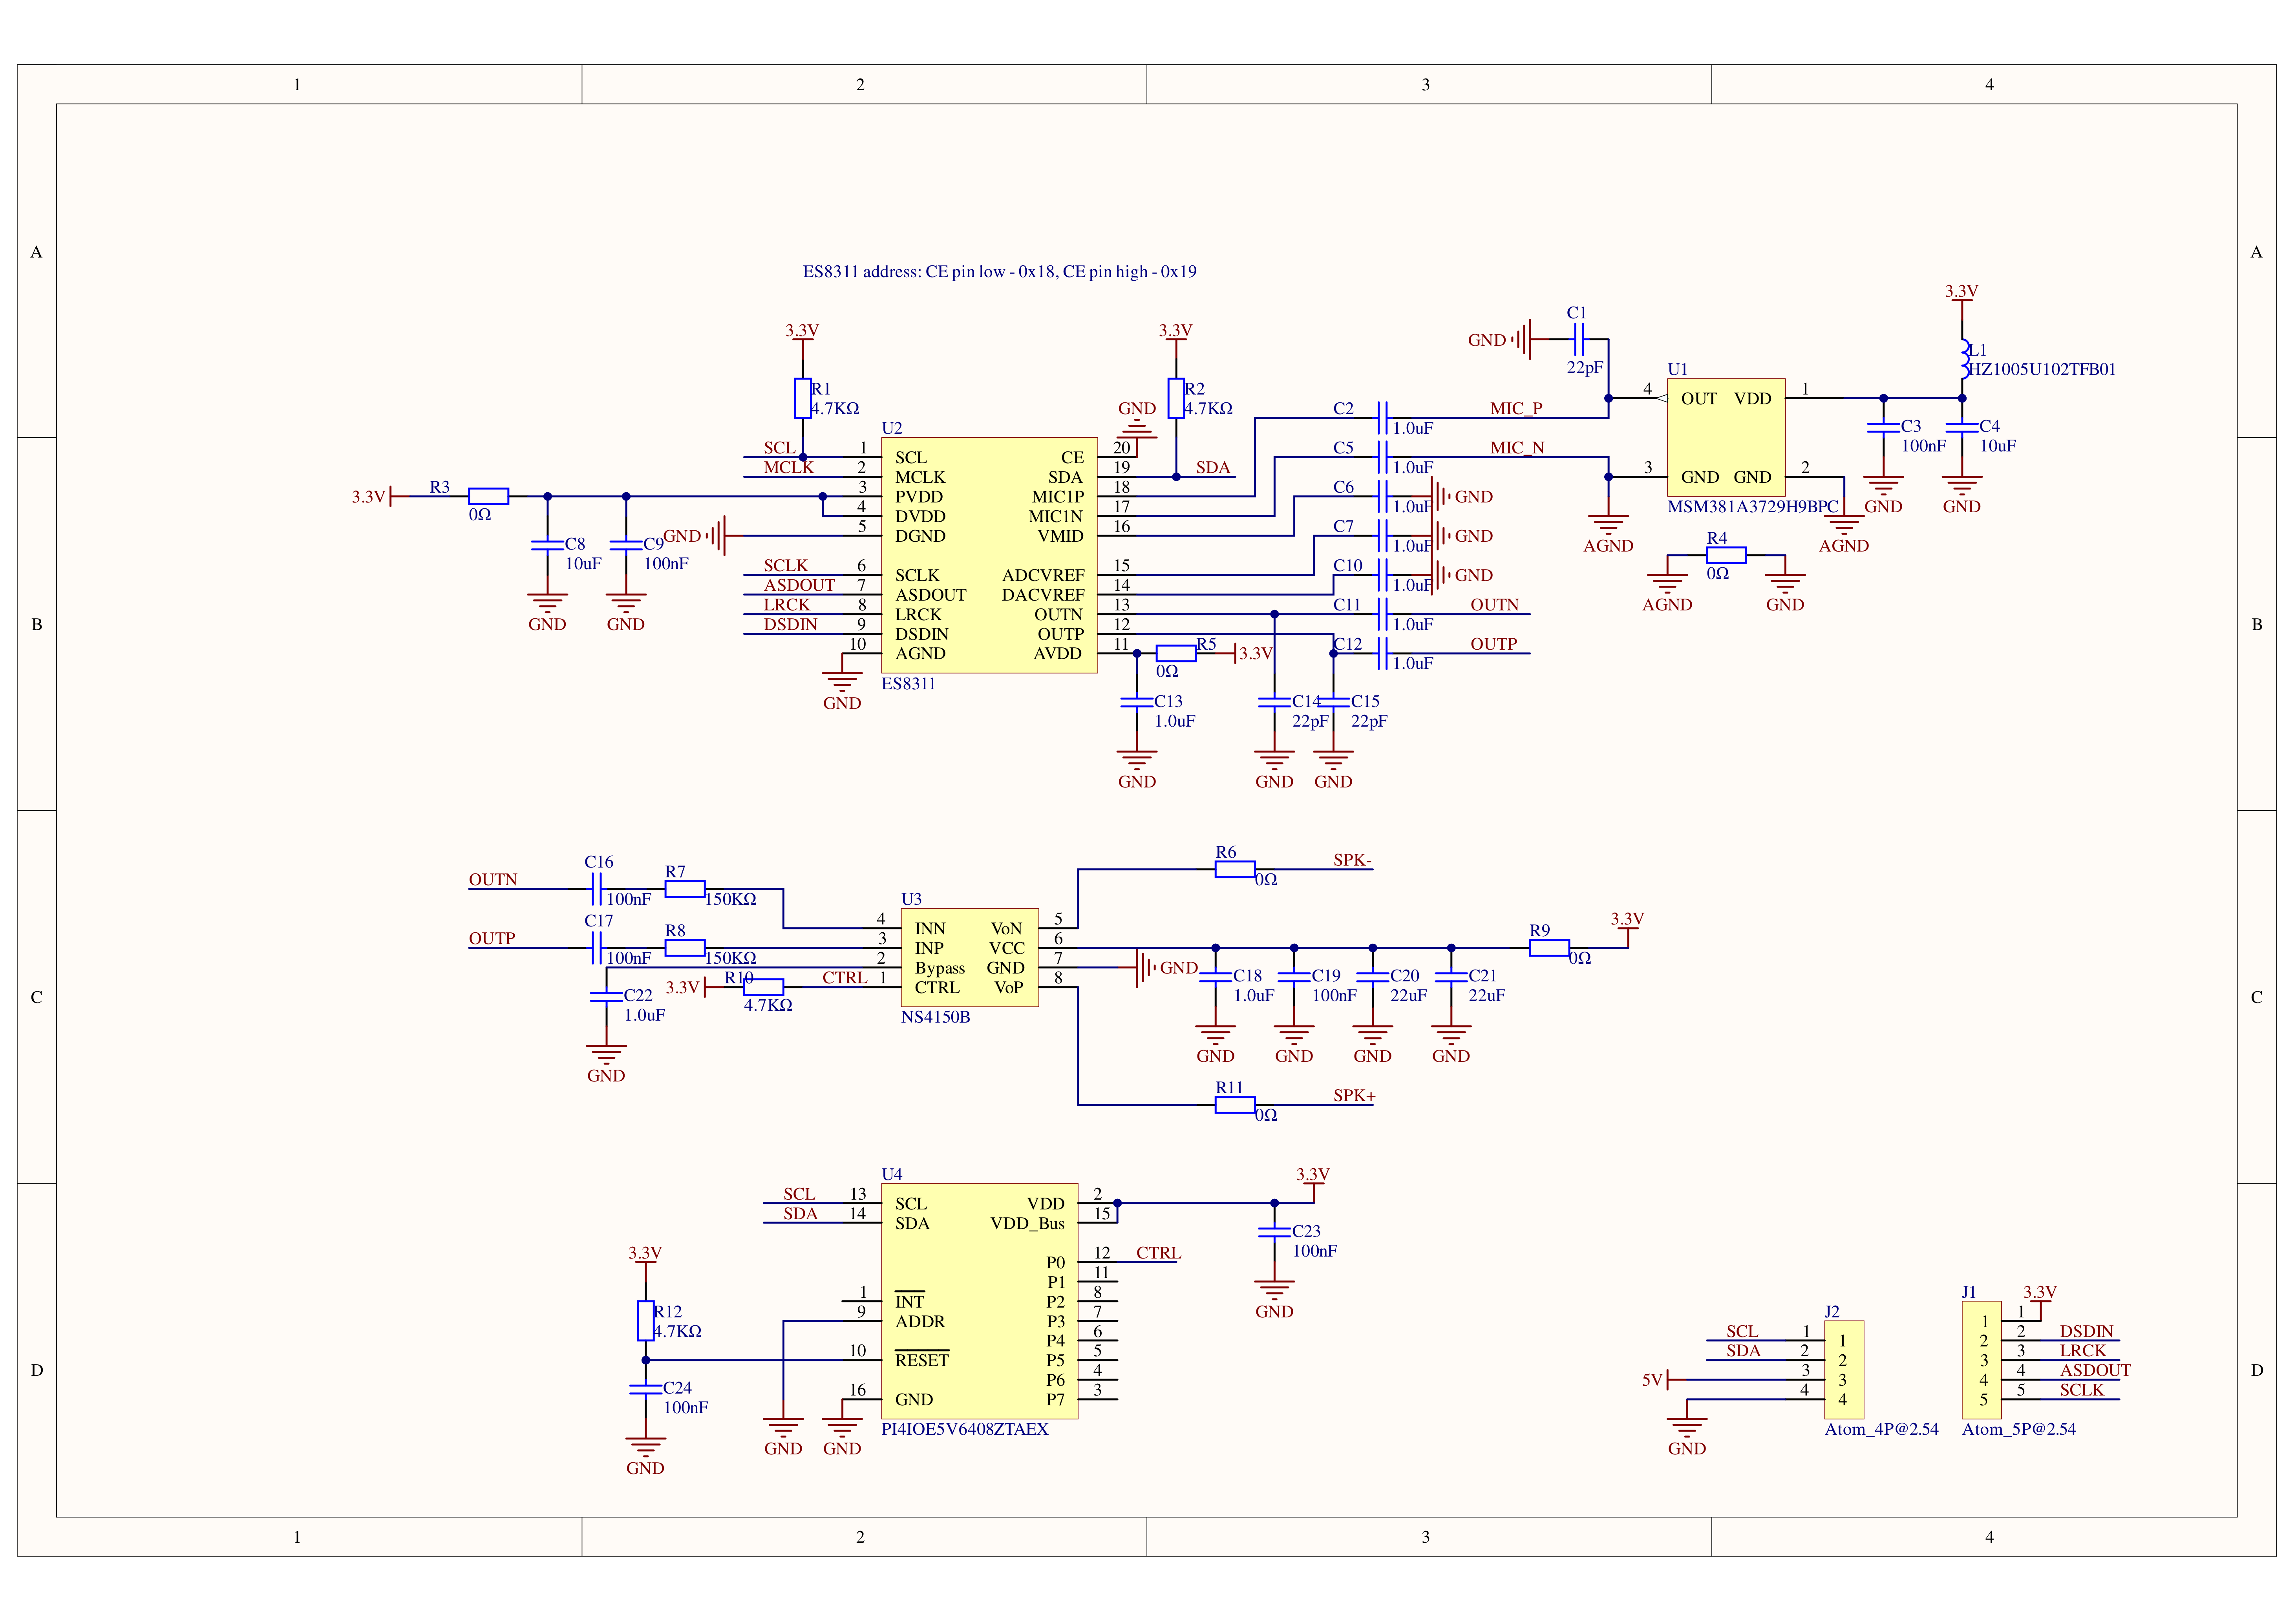Click the R6 0Ω resistor symbol
Image resolution: width=2296 pixels, height=1622 pixels.
point(1235,869)
